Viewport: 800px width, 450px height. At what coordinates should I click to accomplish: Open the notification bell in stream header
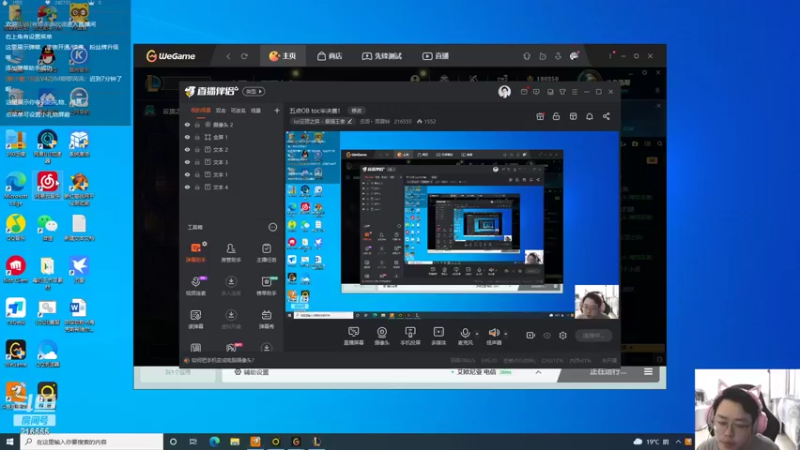pos(589,116)
